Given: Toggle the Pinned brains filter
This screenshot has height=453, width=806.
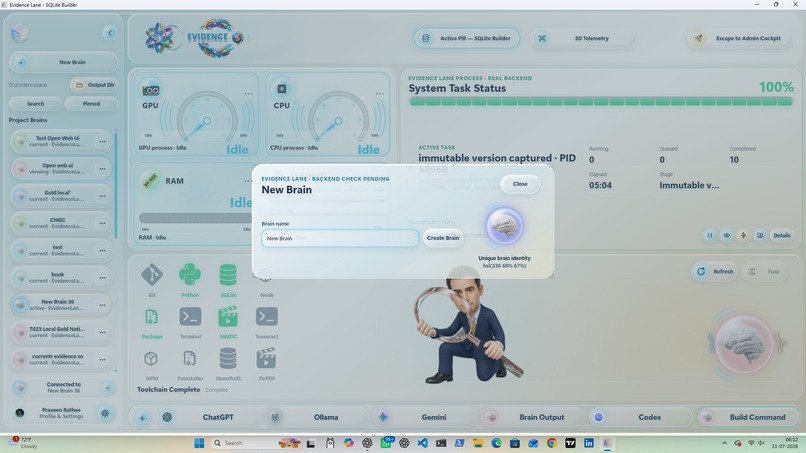Looking at the screenshot, I should tap(91, 103).
